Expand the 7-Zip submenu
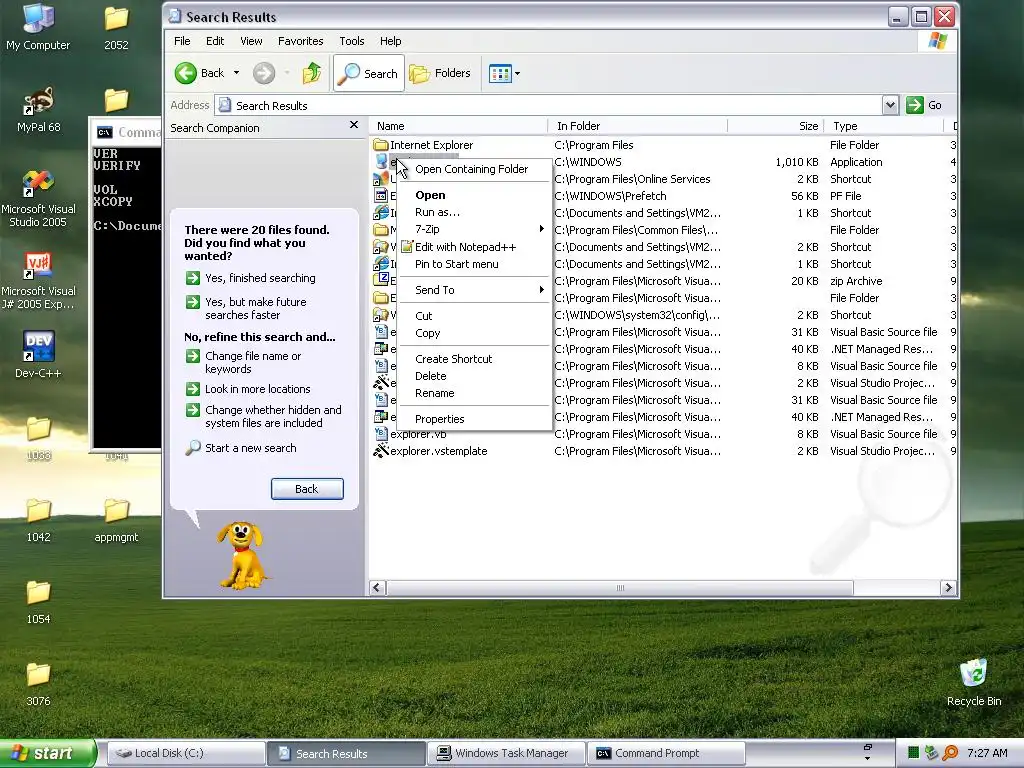1024x768 pixels. [473, 229]
